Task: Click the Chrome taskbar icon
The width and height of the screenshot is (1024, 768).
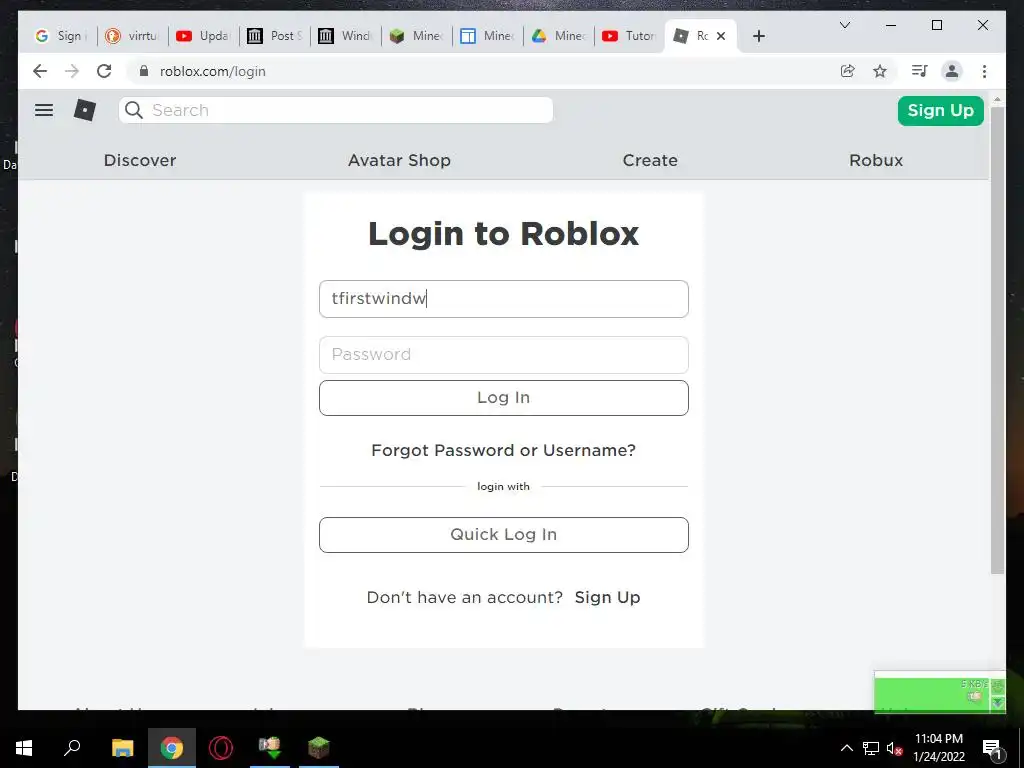Action: [172, 748]
